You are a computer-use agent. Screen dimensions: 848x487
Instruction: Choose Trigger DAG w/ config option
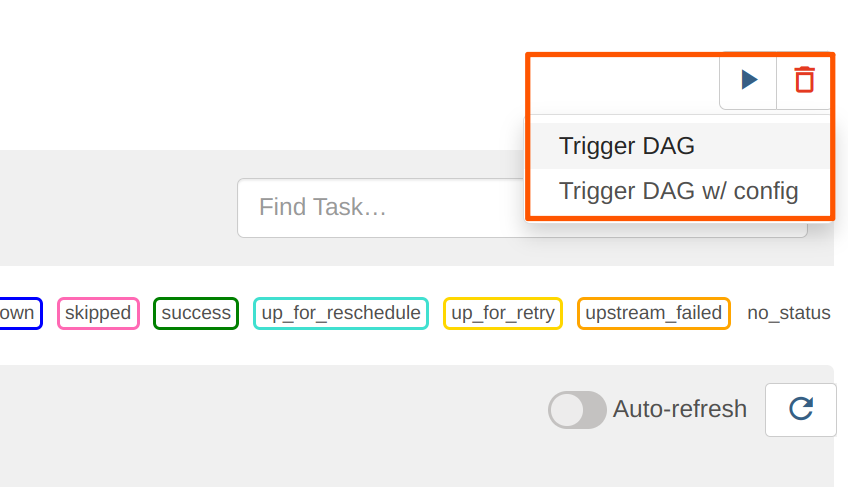point(678,191)
